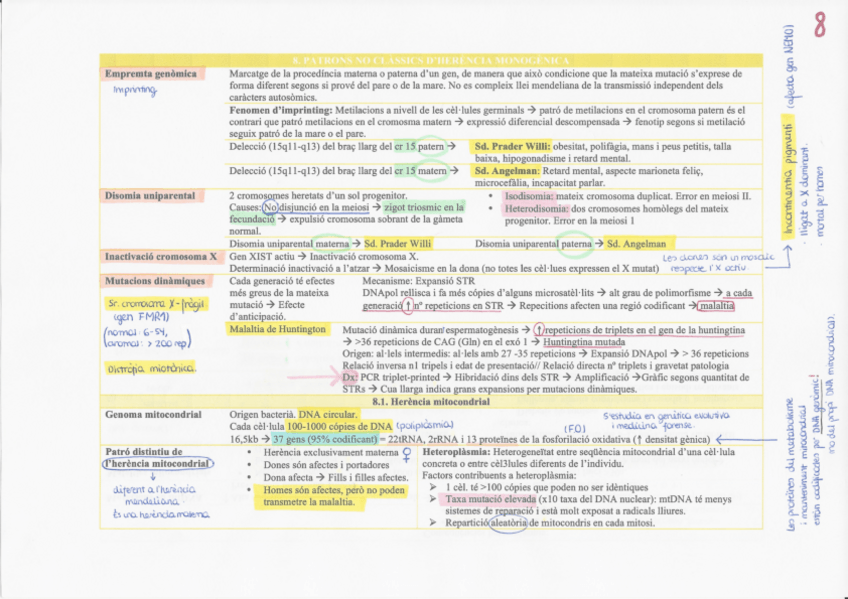Click 'Sd. Angelman:' before 'Retard mental'
The image size is (848, 599).
pos(507,171)
